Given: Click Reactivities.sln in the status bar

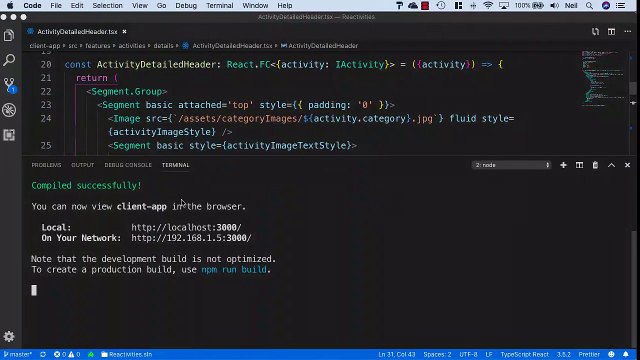Looking at the screenshot, I should tap(127, 354).
